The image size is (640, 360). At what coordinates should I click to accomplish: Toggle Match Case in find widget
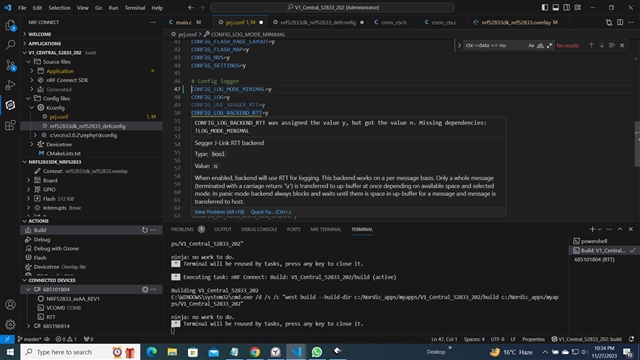coord(531,45)
